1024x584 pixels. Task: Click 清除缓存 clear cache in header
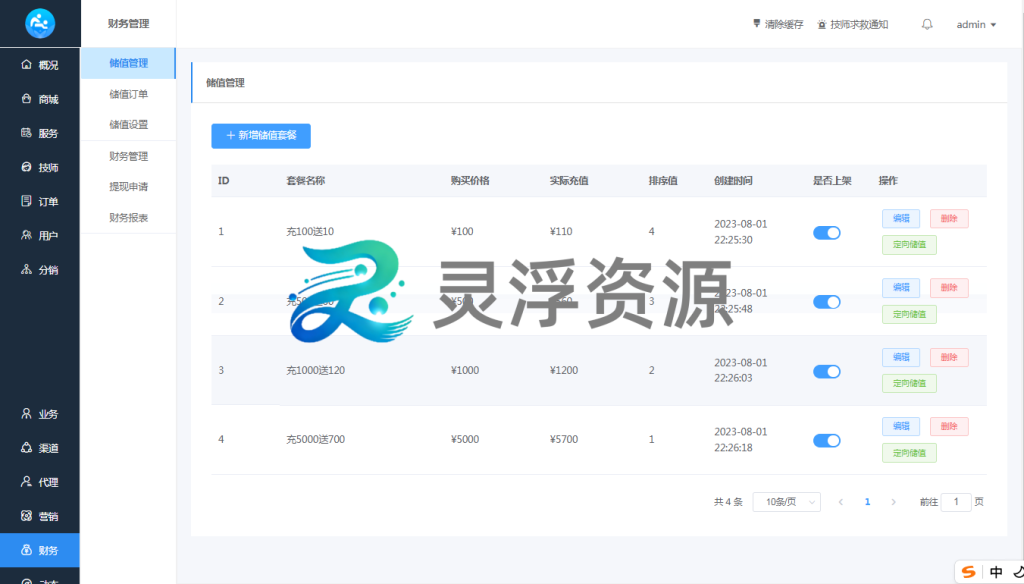pyautogui.click(x=778, y=24)
